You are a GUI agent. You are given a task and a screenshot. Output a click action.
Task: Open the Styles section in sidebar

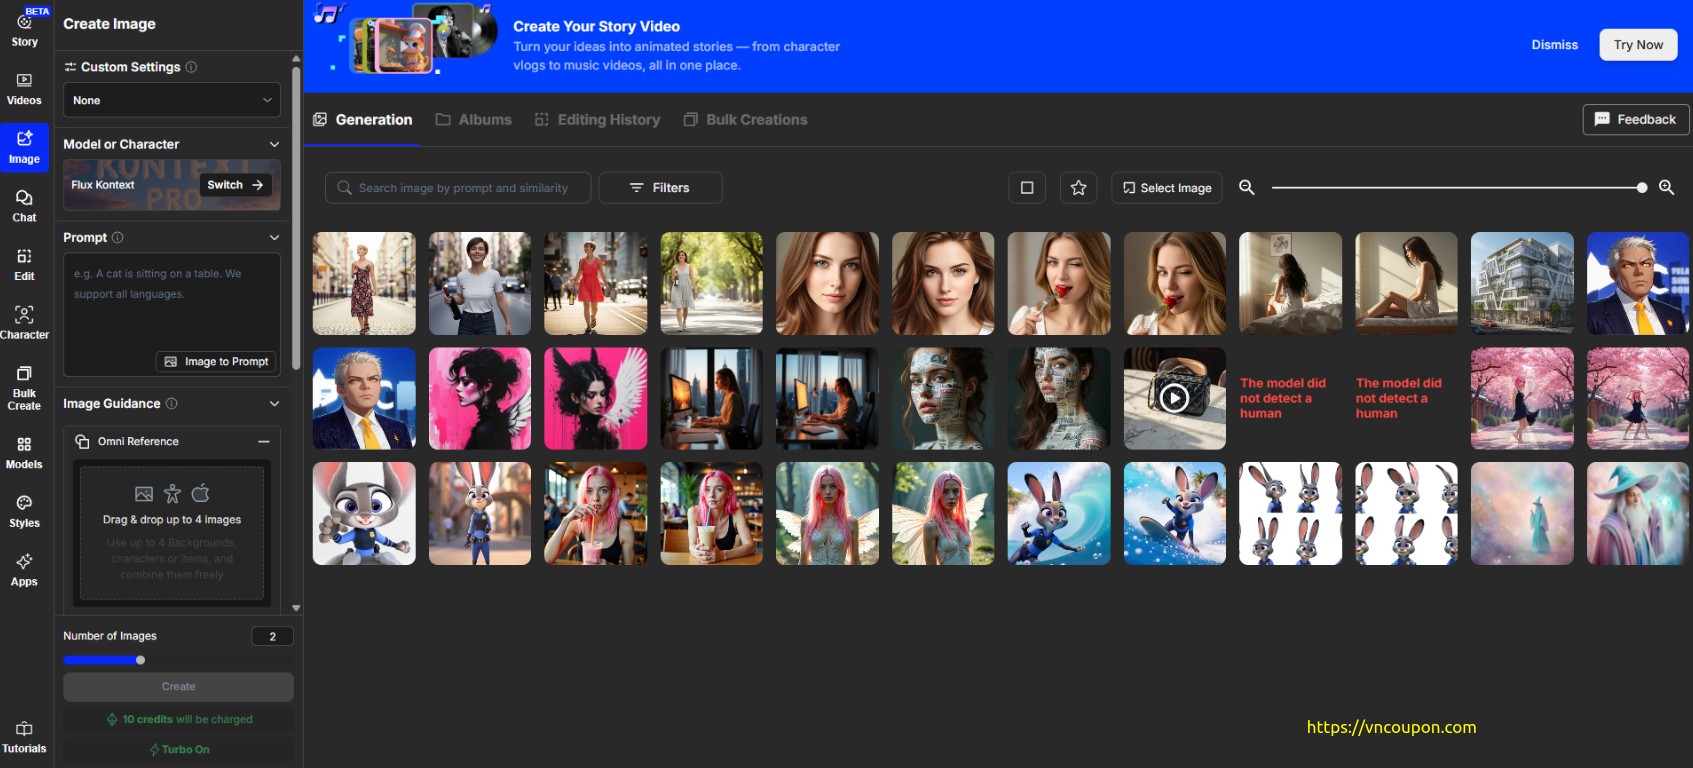[24, 510]
